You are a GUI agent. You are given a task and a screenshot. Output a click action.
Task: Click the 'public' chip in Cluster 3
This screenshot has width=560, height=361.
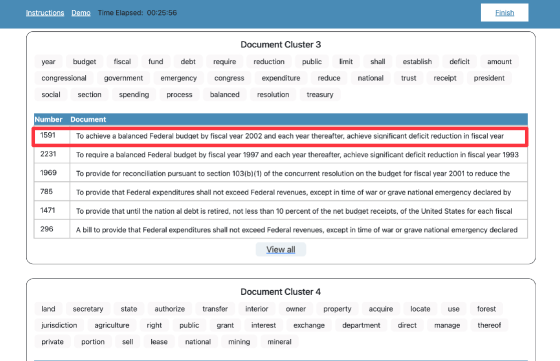point(312,61)
